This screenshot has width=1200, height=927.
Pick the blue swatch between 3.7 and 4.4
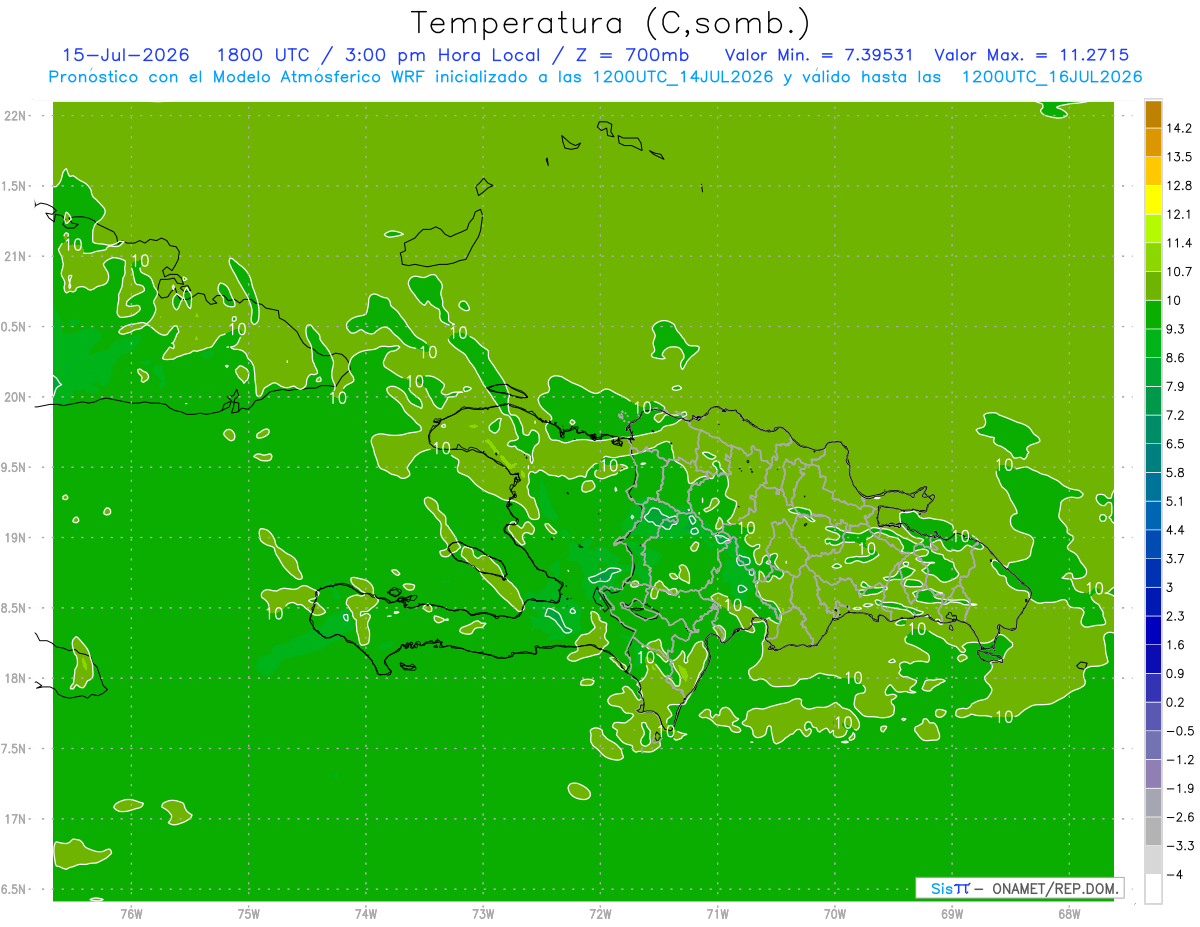pyautogui.click(x=1153, y=544)
